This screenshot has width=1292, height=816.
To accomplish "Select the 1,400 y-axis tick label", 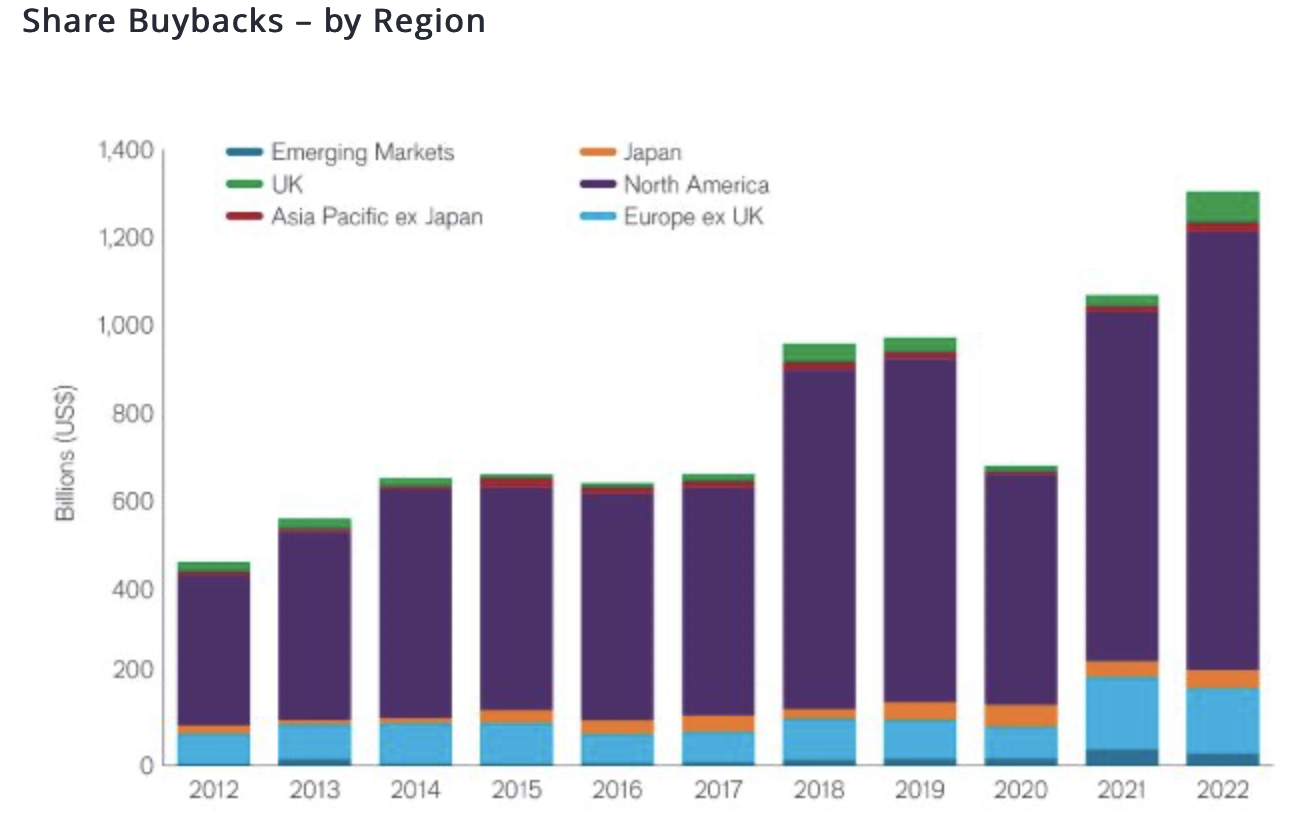I will tap(125, 151).
